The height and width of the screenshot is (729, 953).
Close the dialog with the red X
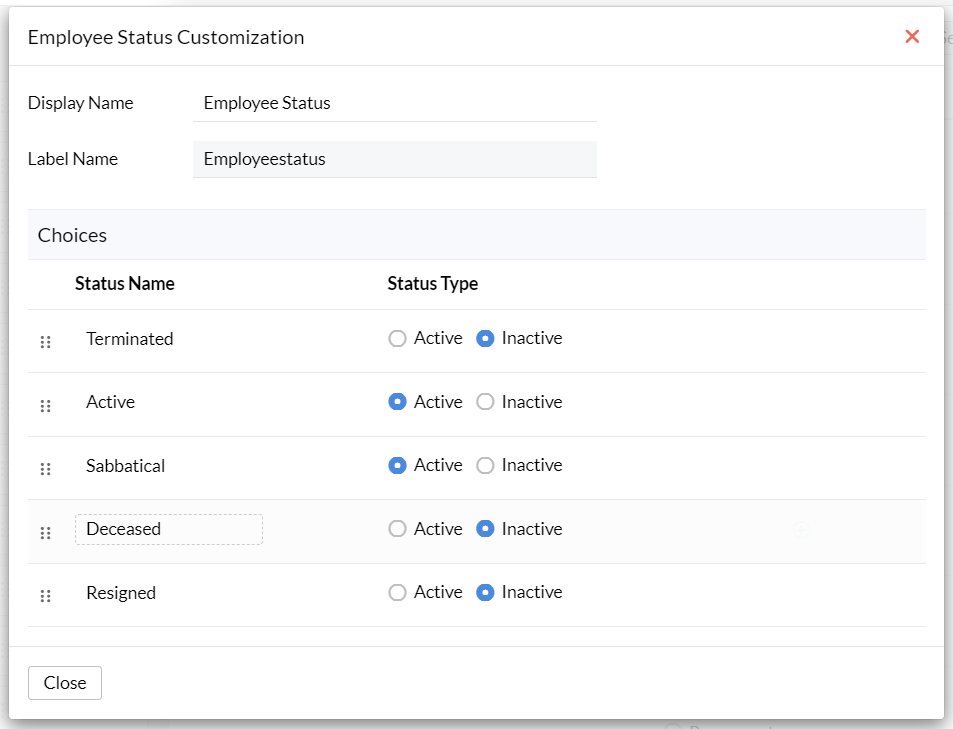[911, 37]
